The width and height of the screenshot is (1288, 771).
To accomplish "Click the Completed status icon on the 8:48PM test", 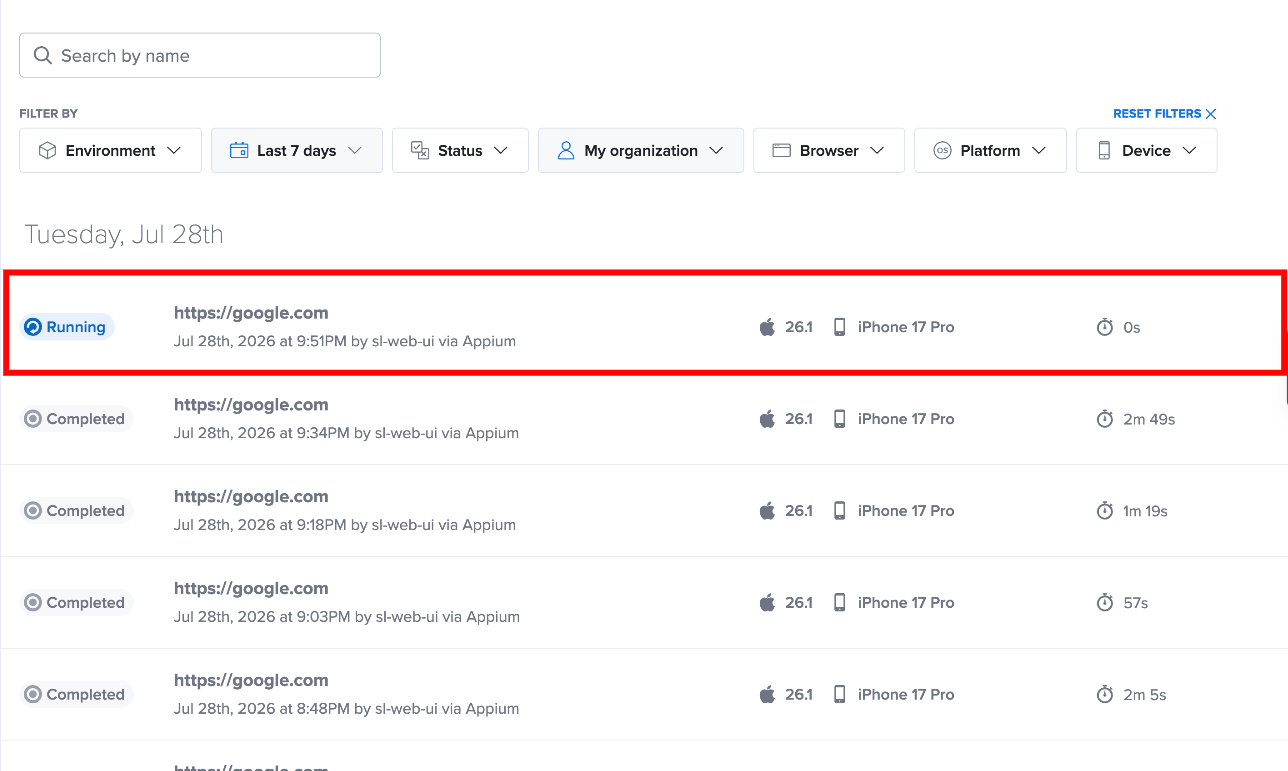I will point(33,695).
